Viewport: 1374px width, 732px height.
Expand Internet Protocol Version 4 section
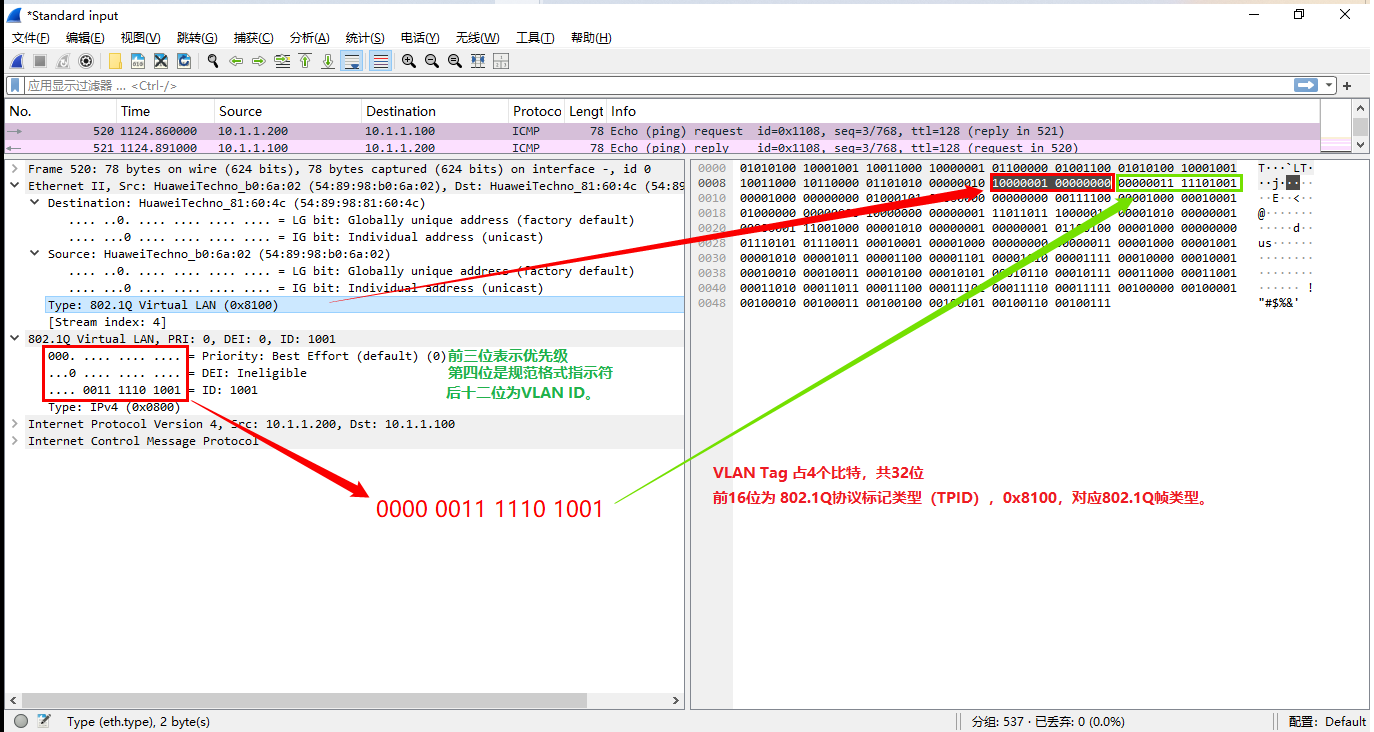click(15, 424)
